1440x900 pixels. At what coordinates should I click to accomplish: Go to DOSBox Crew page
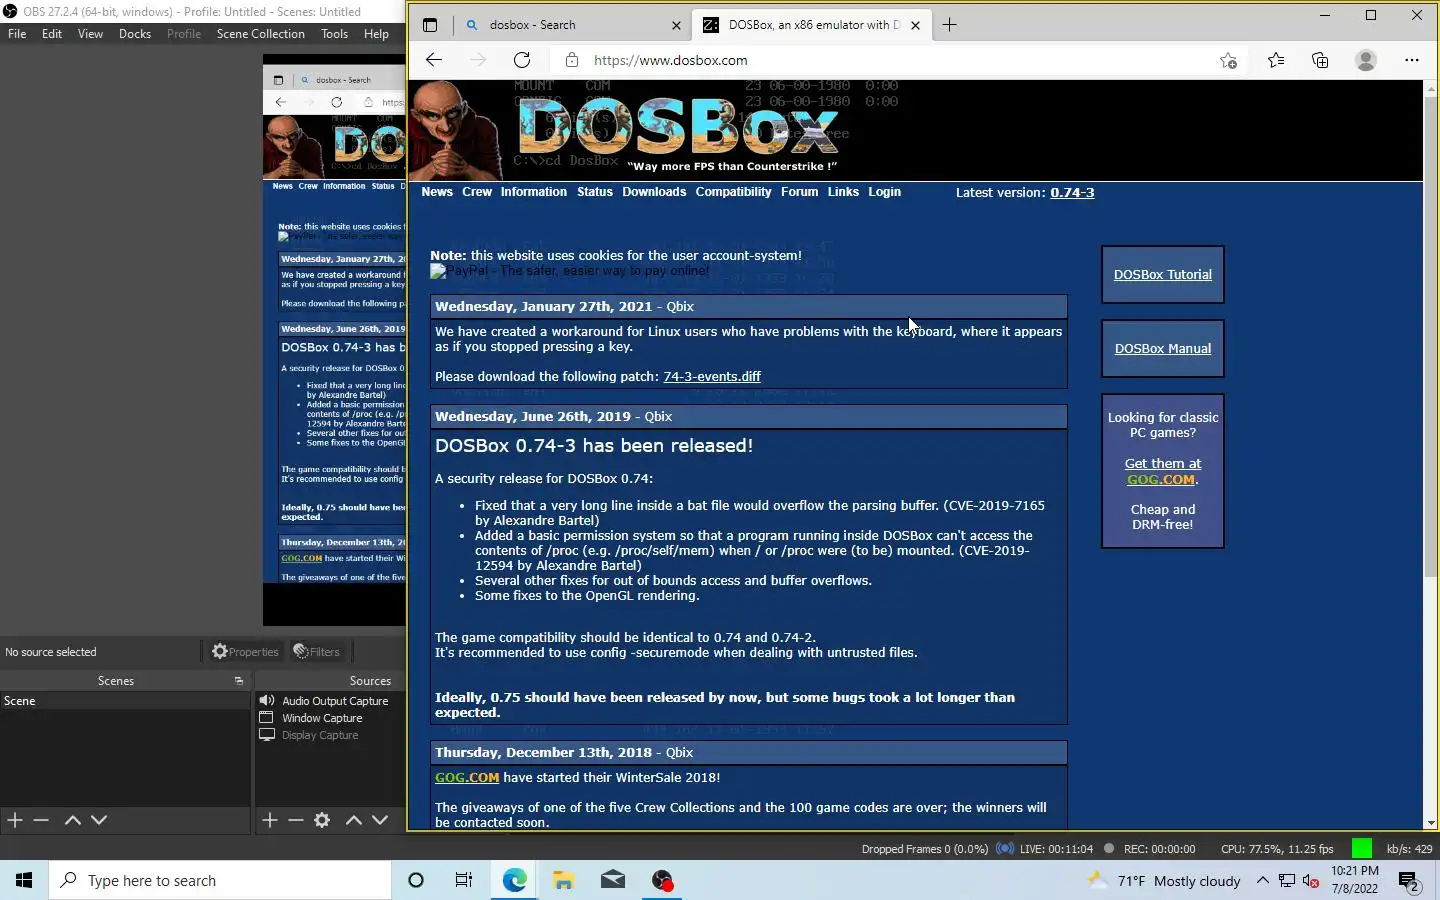[477, 192]
